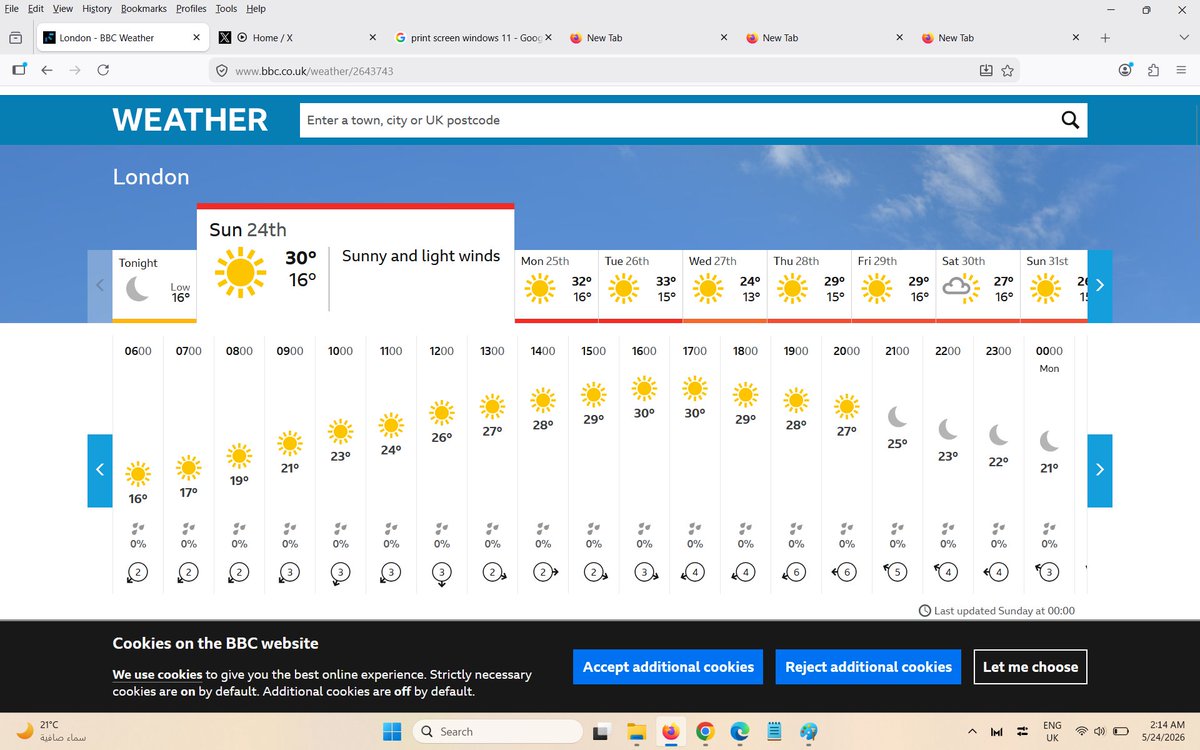Image resolution: width=1200 pixels, height=750 pixels.
Task: Select the Wed 27th forecast day
Action: click(x=724, y=285)
